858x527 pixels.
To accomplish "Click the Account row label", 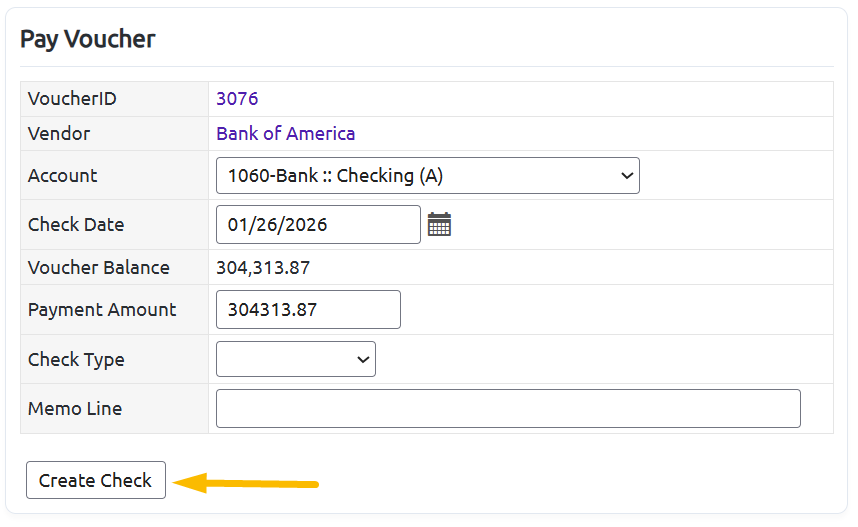I will click(62, 176).
